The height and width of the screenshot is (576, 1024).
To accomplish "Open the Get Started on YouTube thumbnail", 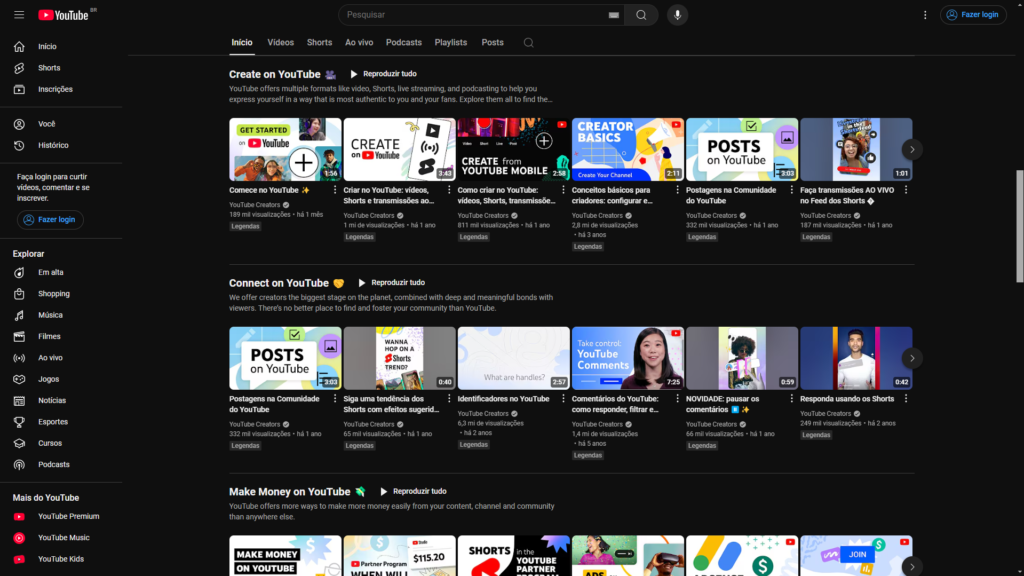I will tap(285, 150).
